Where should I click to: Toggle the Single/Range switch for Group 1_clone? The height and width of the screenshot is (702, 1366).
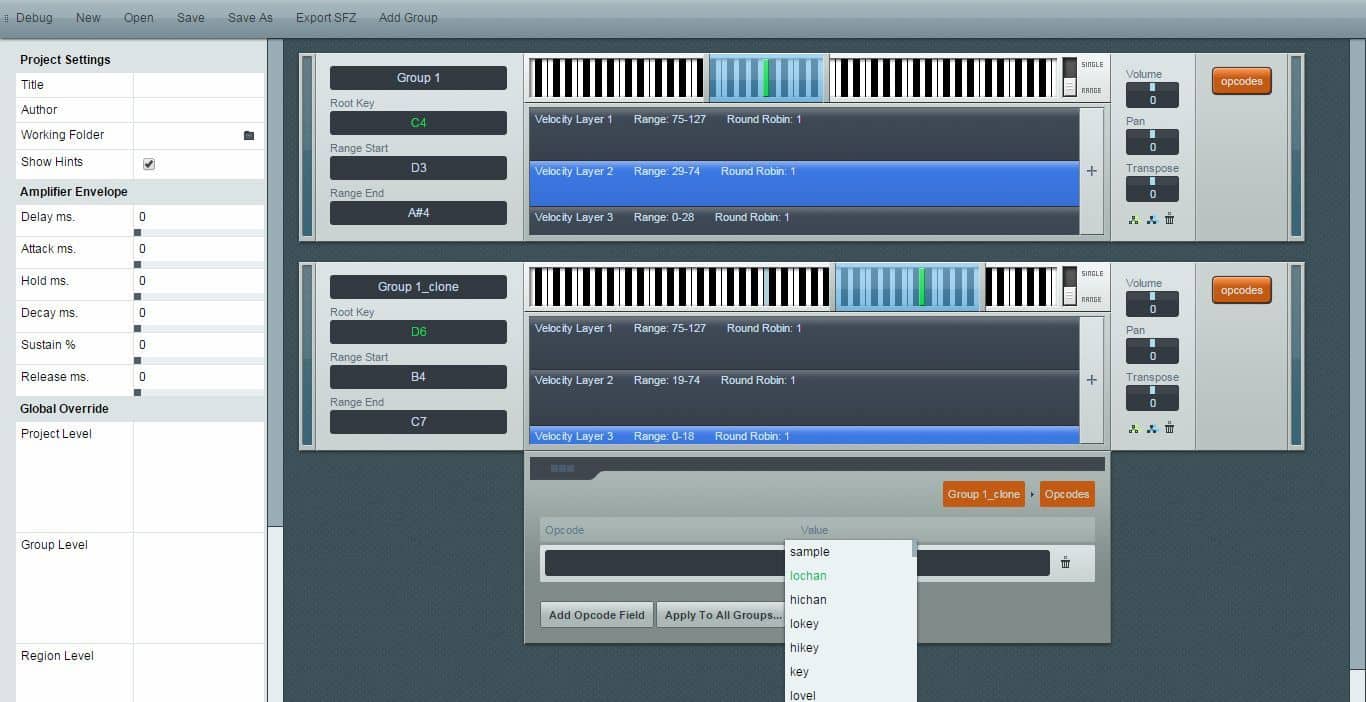point(1069,286)
